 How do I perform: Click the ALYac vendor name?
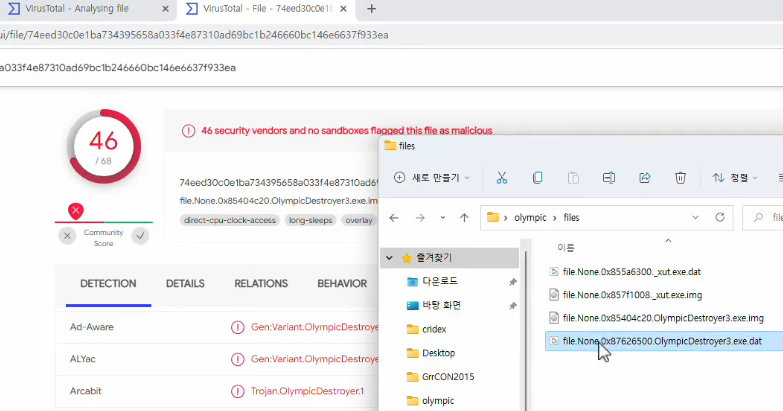click(x=83, y=359)
